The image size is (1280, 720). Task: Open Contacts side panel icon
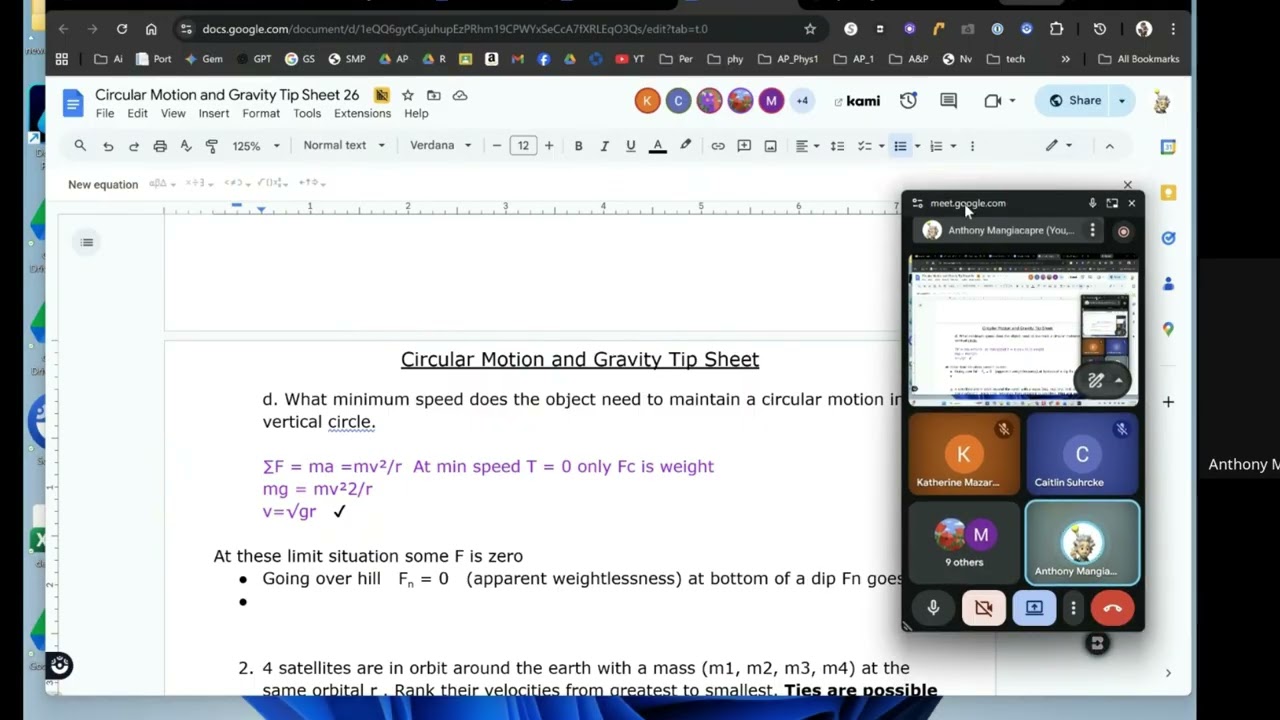(x=1168, y=284)
